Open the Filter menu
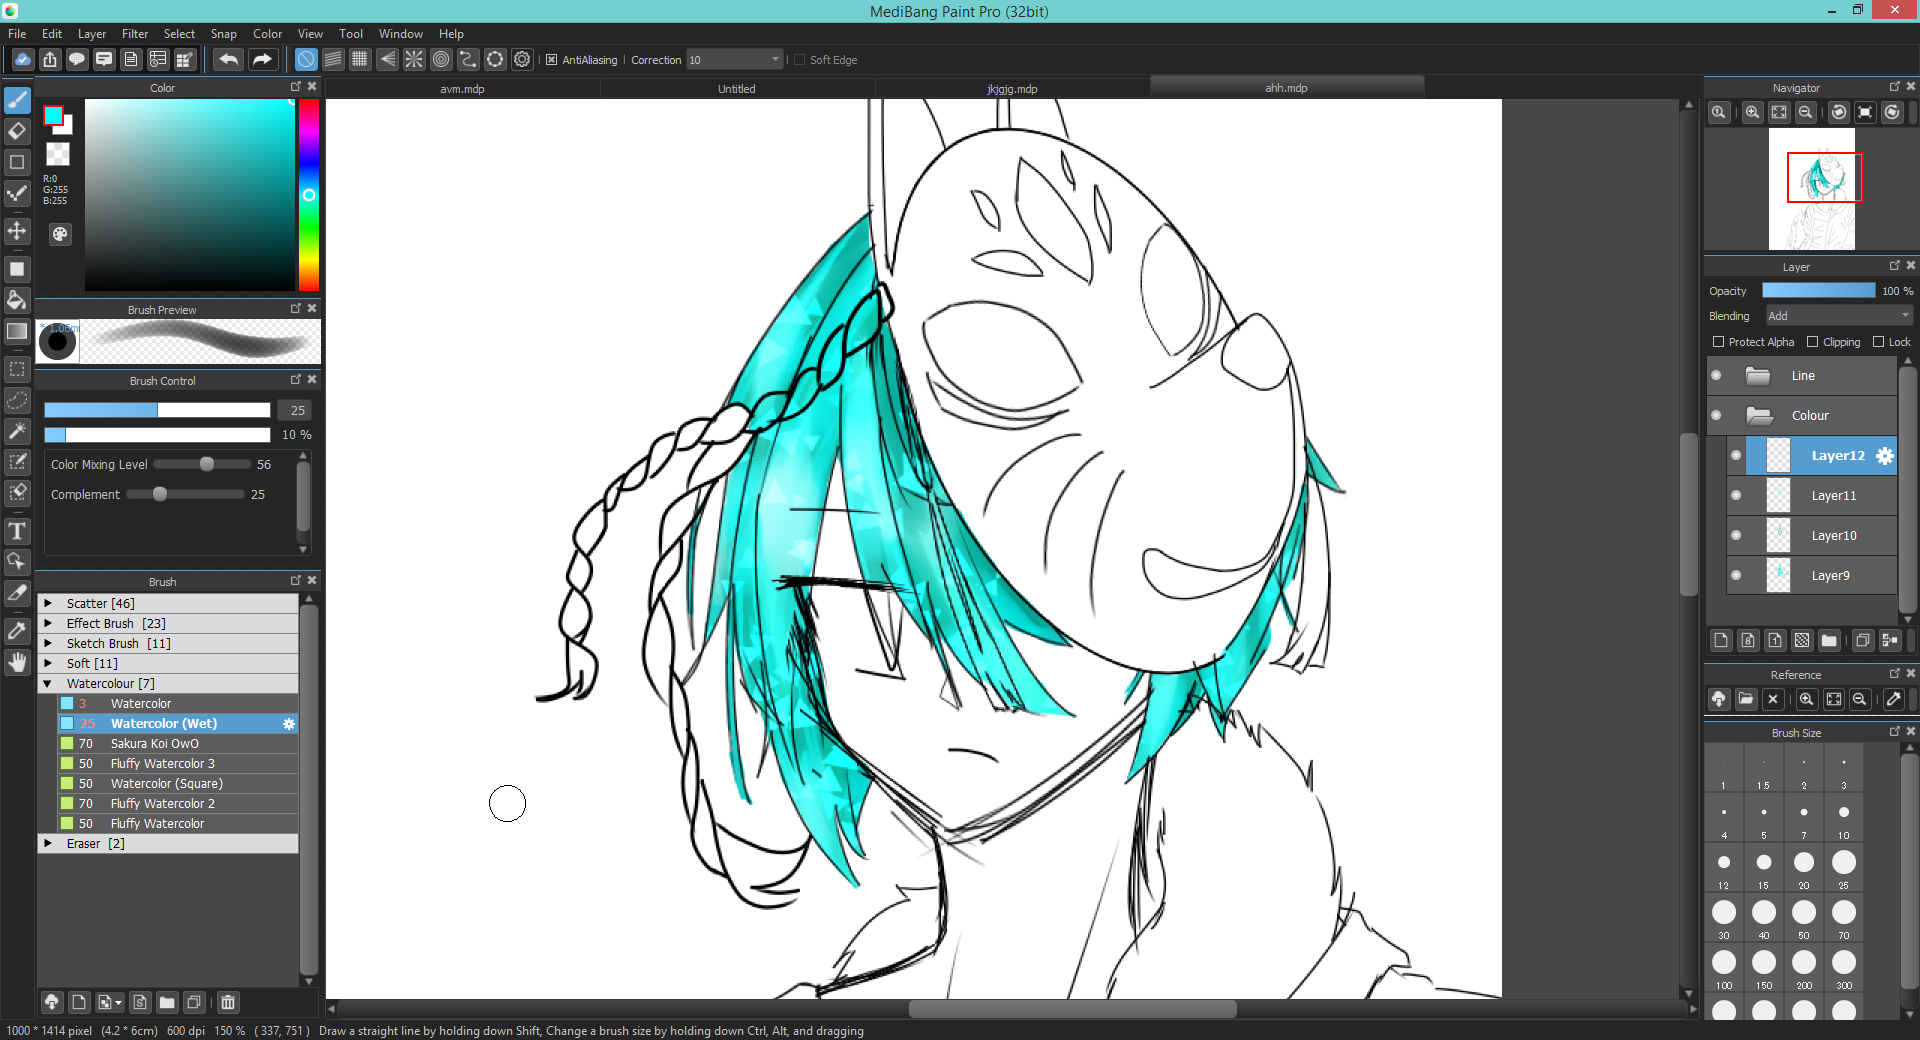The height and width of the screenshot is (1040, 1920). click(135, 34)
